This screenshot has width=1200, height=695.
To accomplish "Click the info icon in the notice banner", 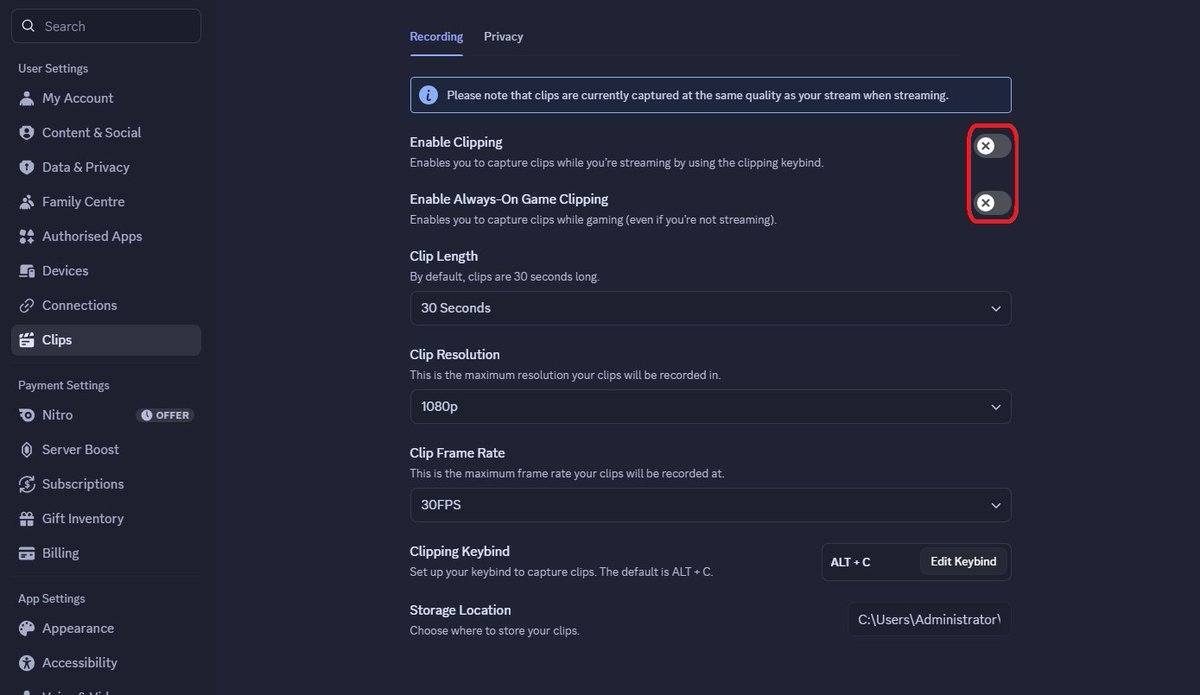I will point(428,95).
